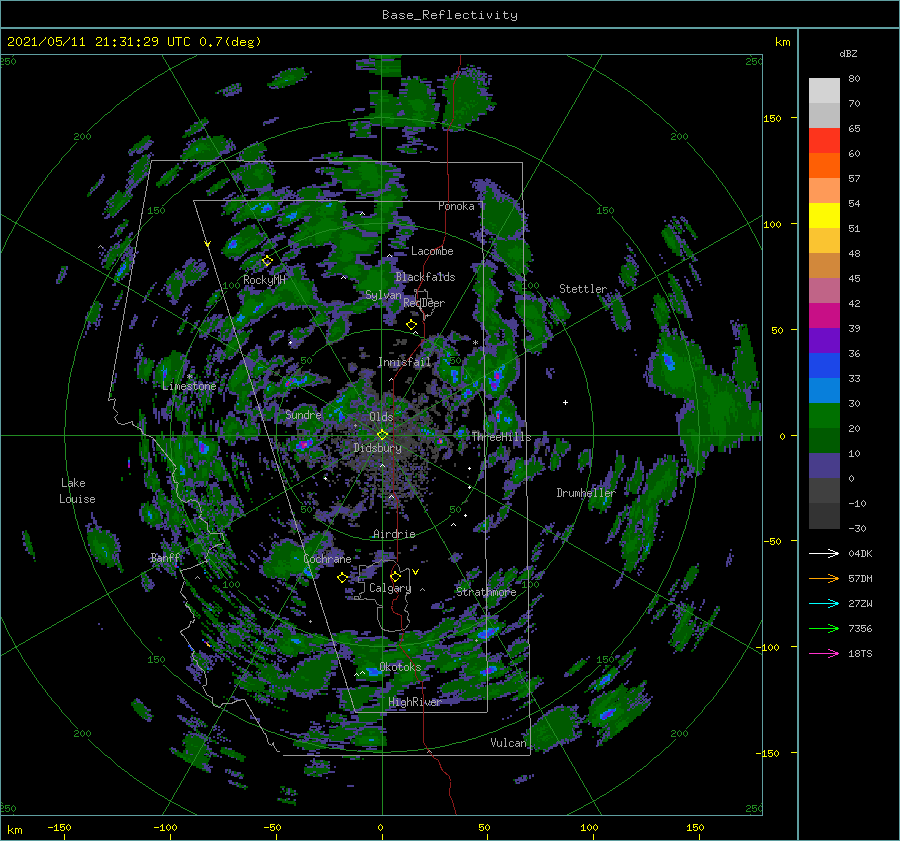Click the Ponoka city label
Screen dimensions: 900x841
coord(456,206)
